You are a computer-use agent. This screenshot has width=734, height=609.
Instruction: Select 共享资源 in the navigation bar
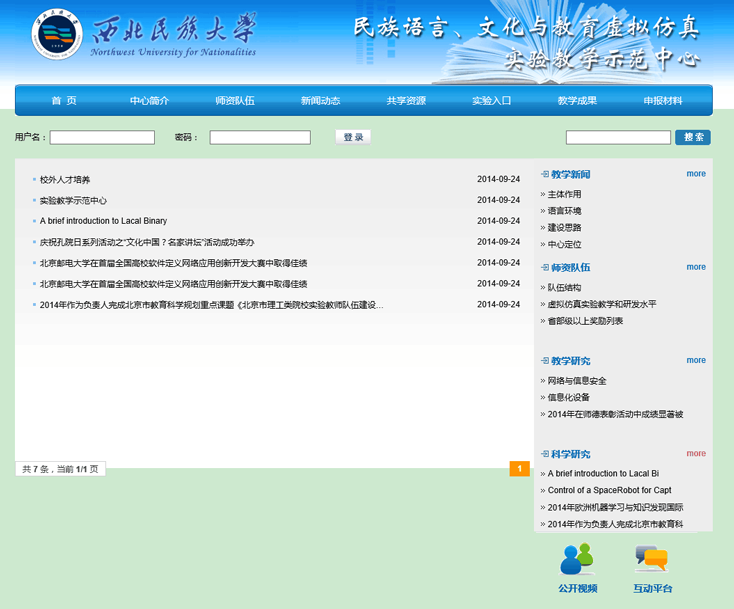tap(406, 101)
